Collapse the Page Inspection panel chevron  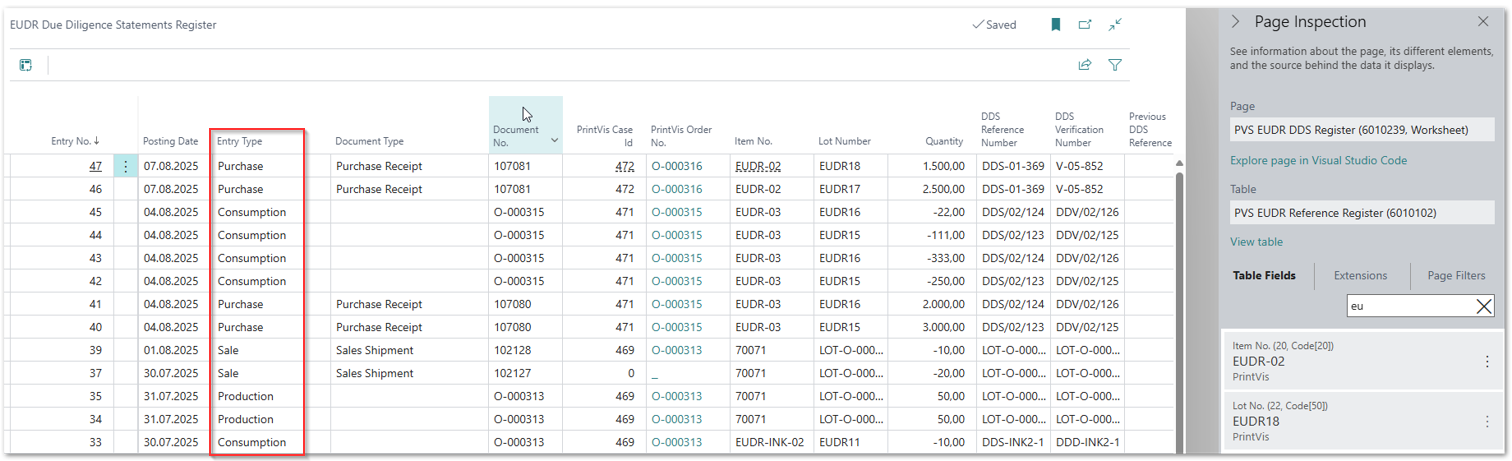click(x=1236, y=21)
